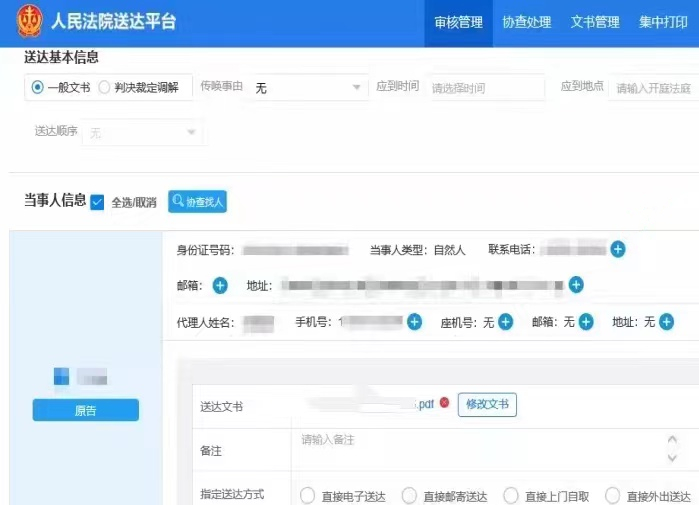Click the plus icon next to 联系电话
Image resolution: width=699 pixels, height=505 pixels.
618,249
